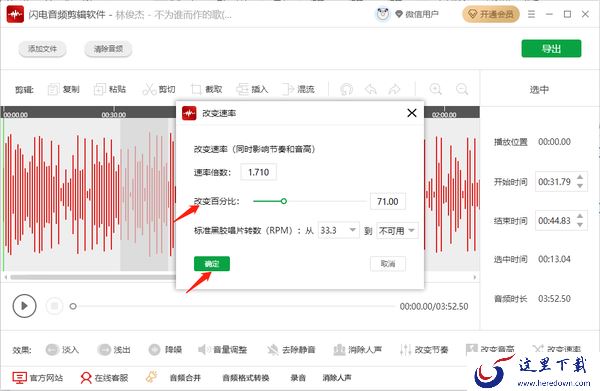Click the Copy (复制) edit tool
Image resolution: width=600 pixels, height=391 pixels.
click(64, 90)
